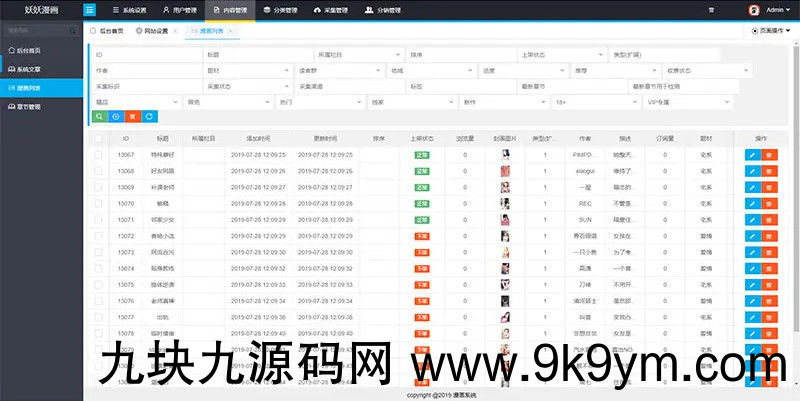
Task: Toggle the sidebar collapse hamburger icon
Action: click(x=90, y=11)
